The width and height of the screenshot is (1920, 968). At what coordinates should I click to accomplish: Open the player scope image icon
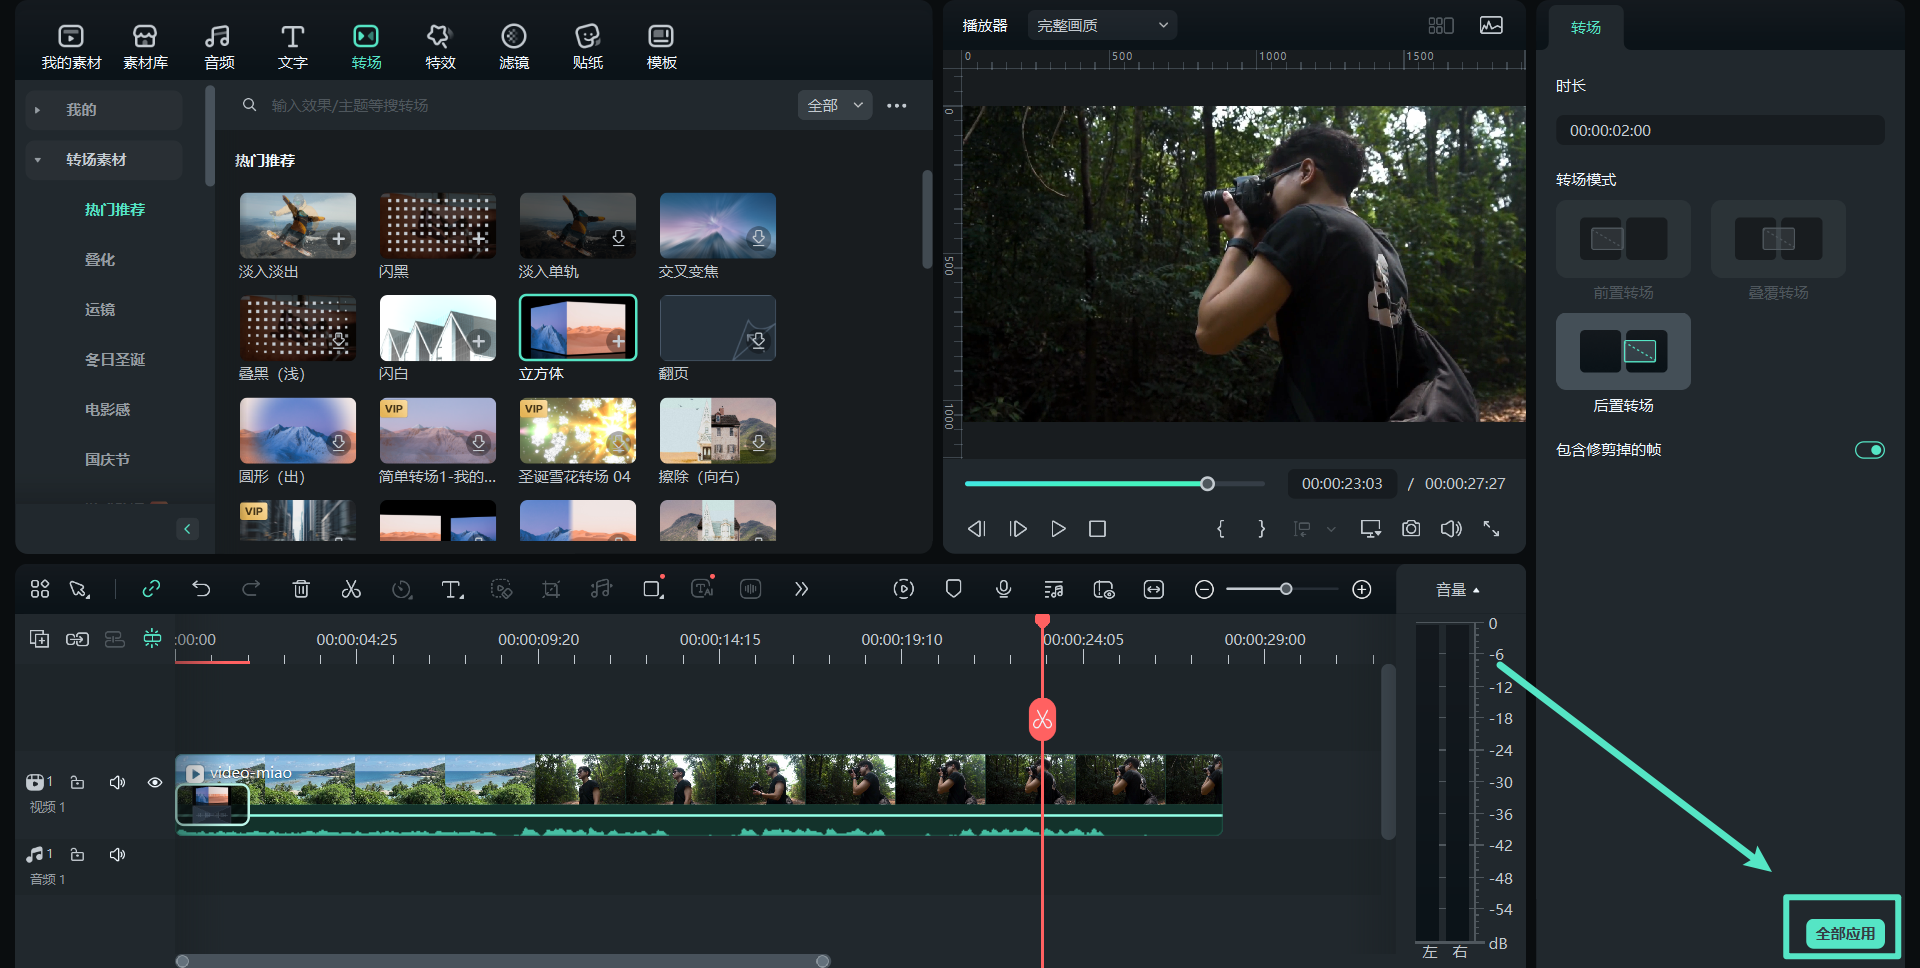(1491, 25)
